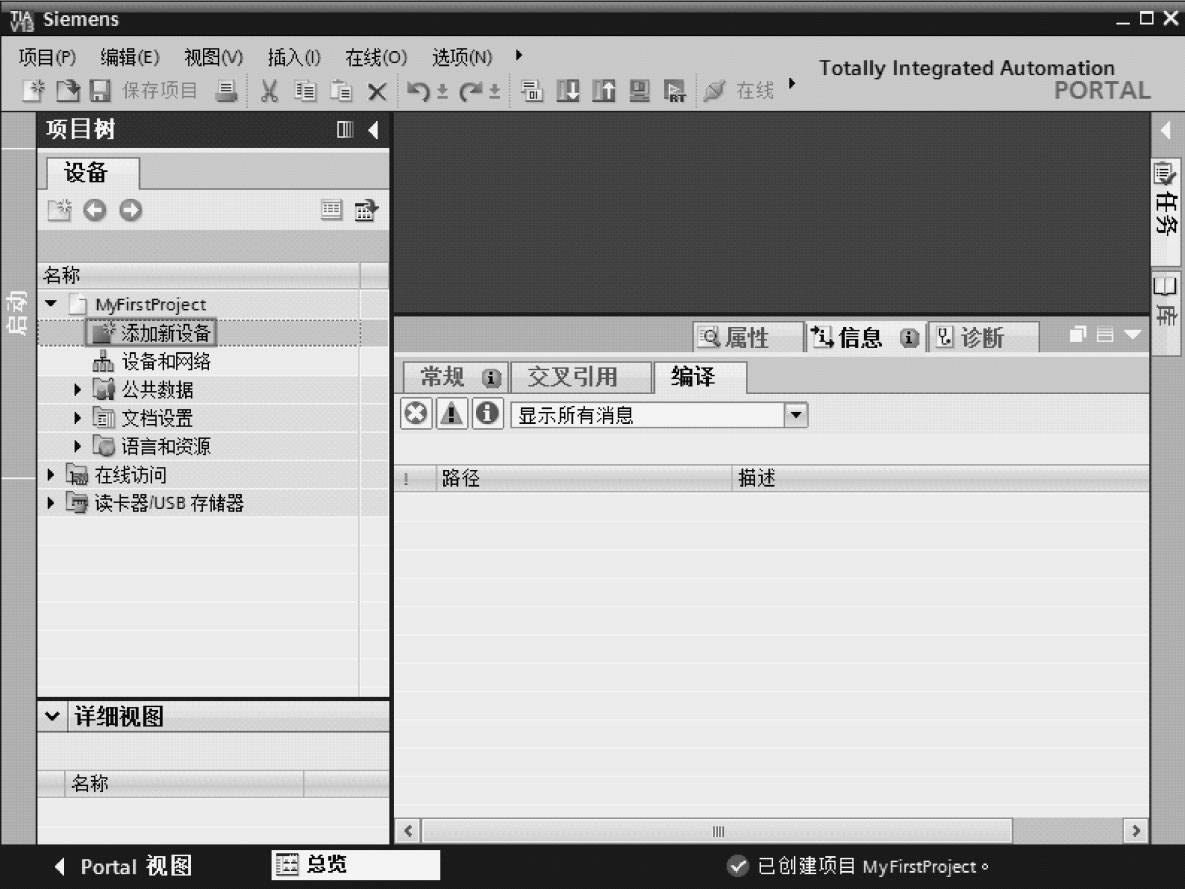1185x889 pixels.
Task: Click the 总览 button in the bottom bar
Action: (x=355, y=865)
